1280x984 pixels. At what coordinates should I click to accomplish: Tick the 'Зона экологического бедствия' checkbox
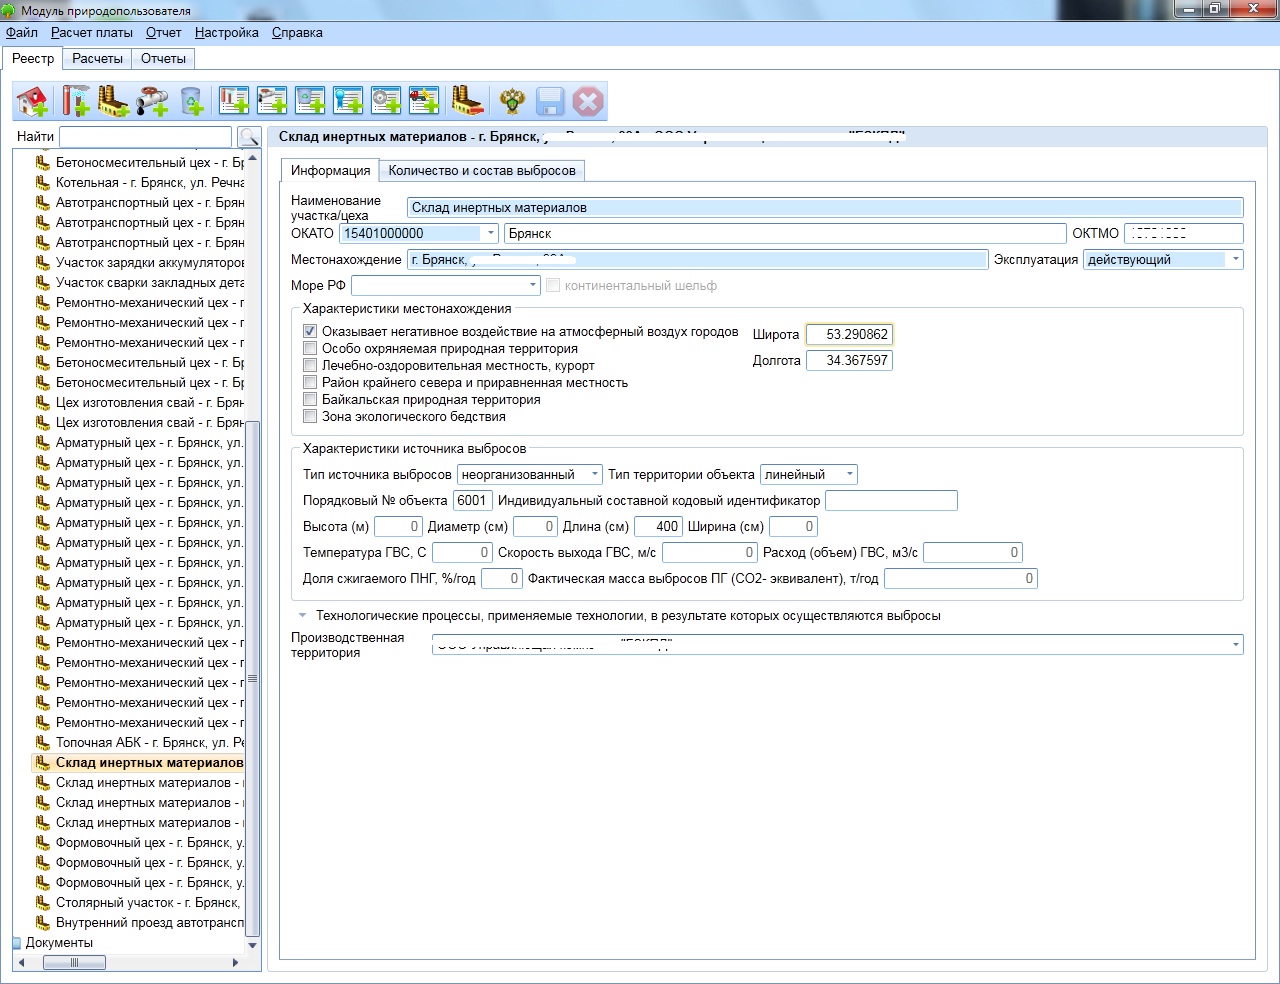310,417
